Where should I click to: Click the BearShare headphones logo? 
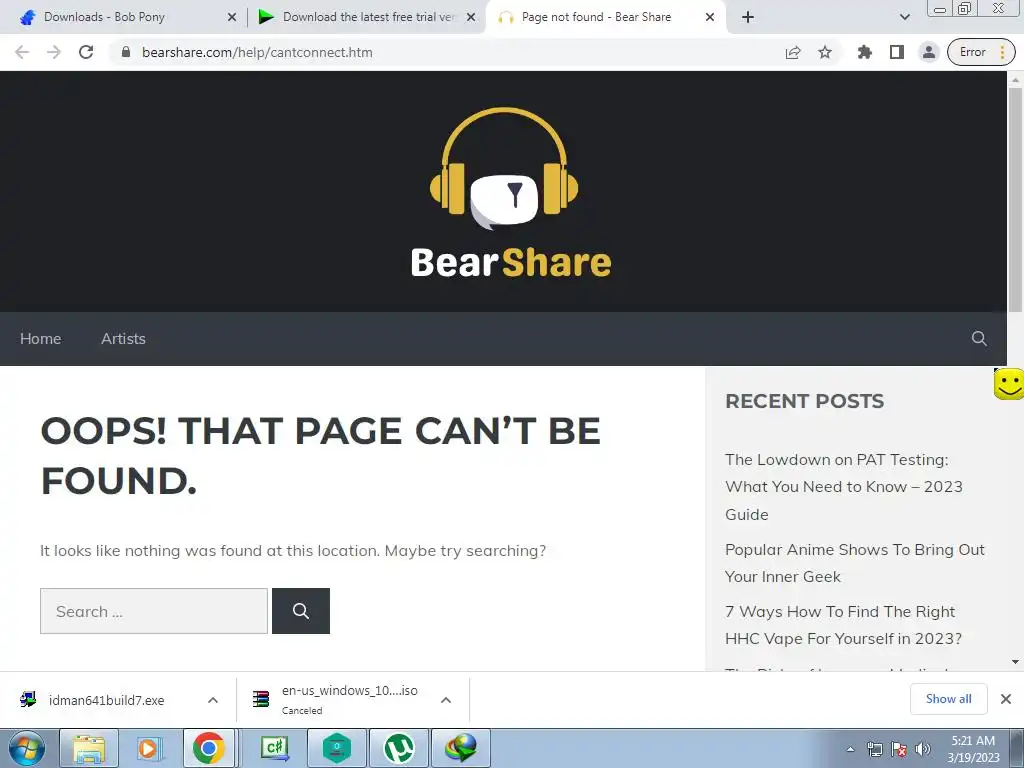point(511,192)
